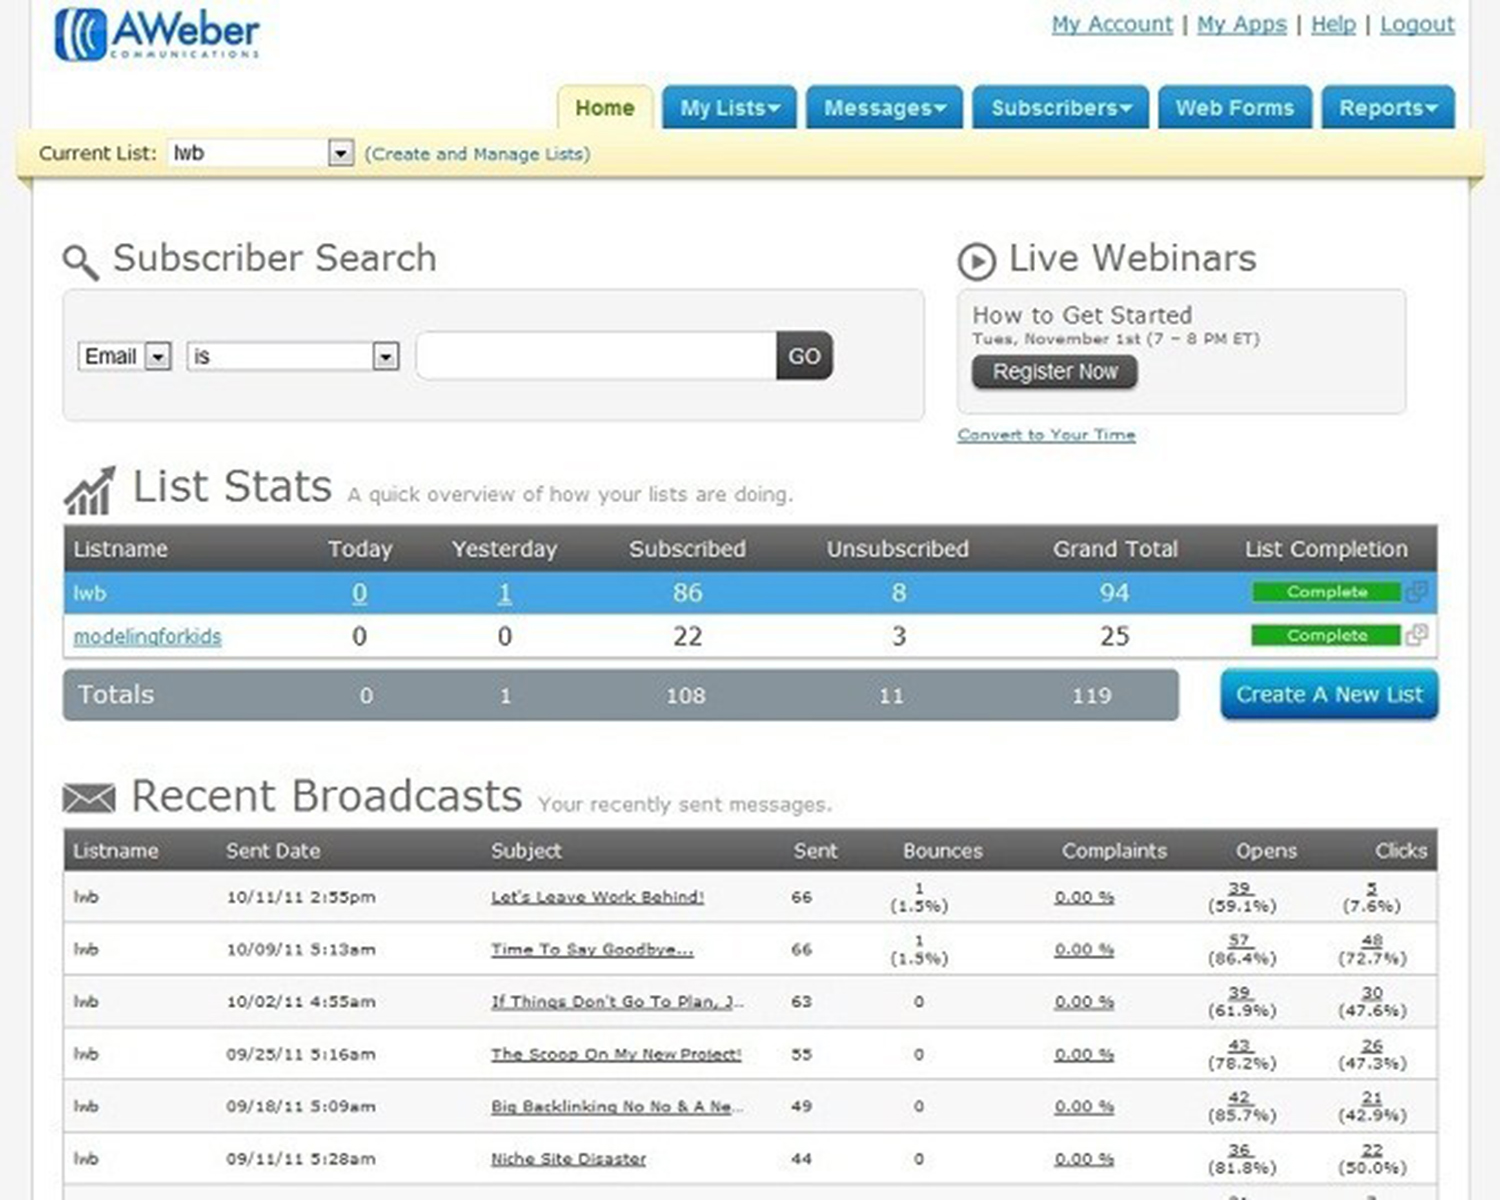Click lwb Today count 0

click(x=359, y=593)
